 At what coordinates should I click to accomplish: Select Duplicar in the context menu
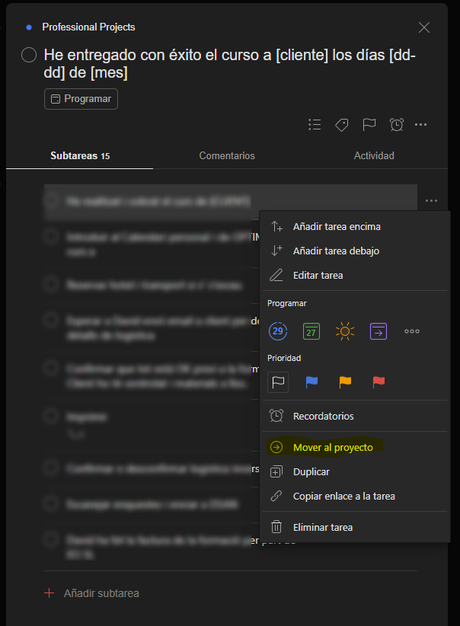(355, 471)
